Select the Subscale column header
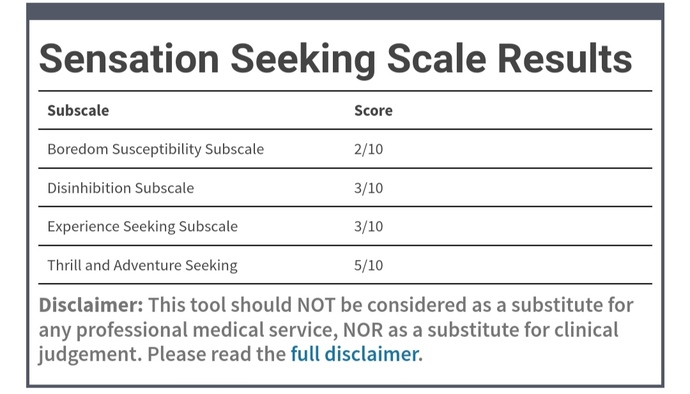The height and width of the screenshot is (394, 690). tap(78, 110)
